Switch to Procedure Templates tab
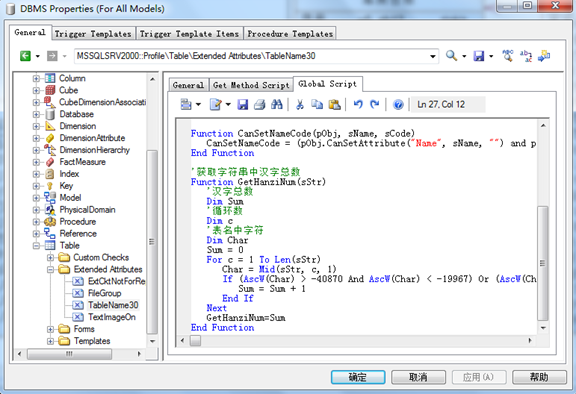576x394 pixels. coord(290,34)
